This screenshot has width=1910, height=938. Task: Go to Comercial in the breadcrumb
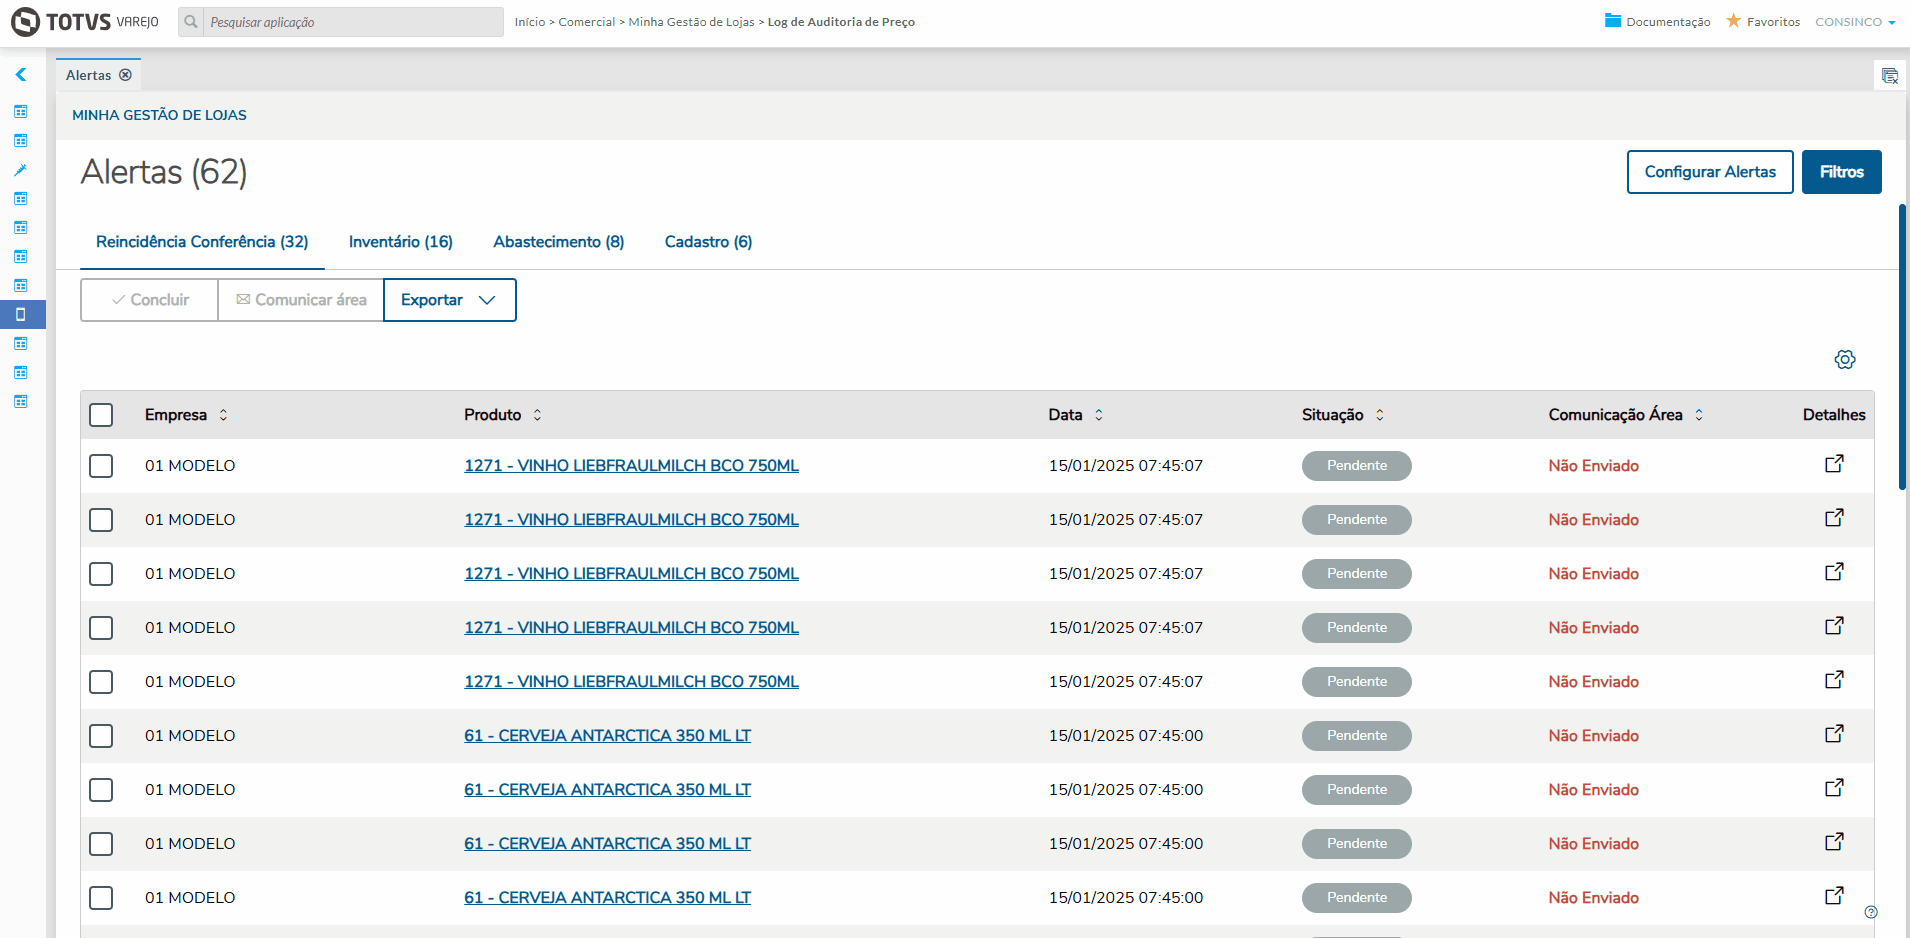[587, 22]
